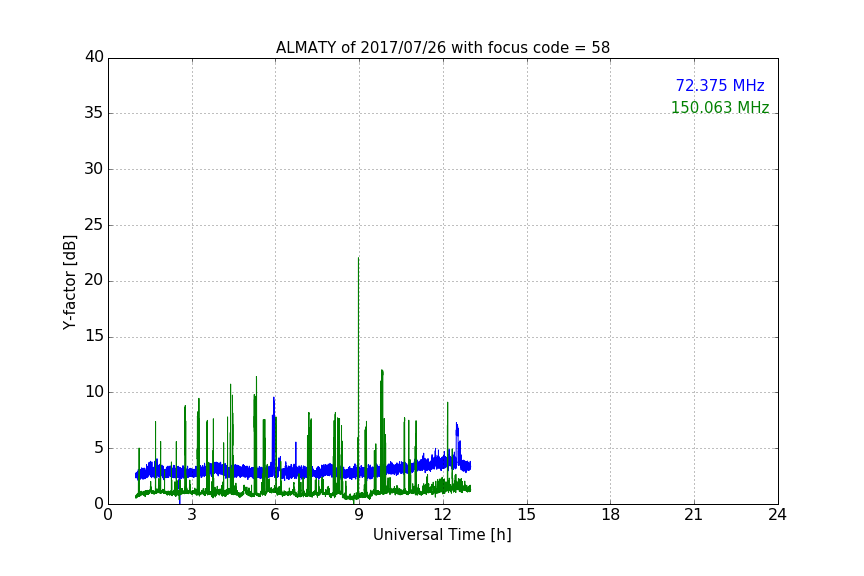
Task: Click the y-axis tick label 40
Action: [94, 57]
